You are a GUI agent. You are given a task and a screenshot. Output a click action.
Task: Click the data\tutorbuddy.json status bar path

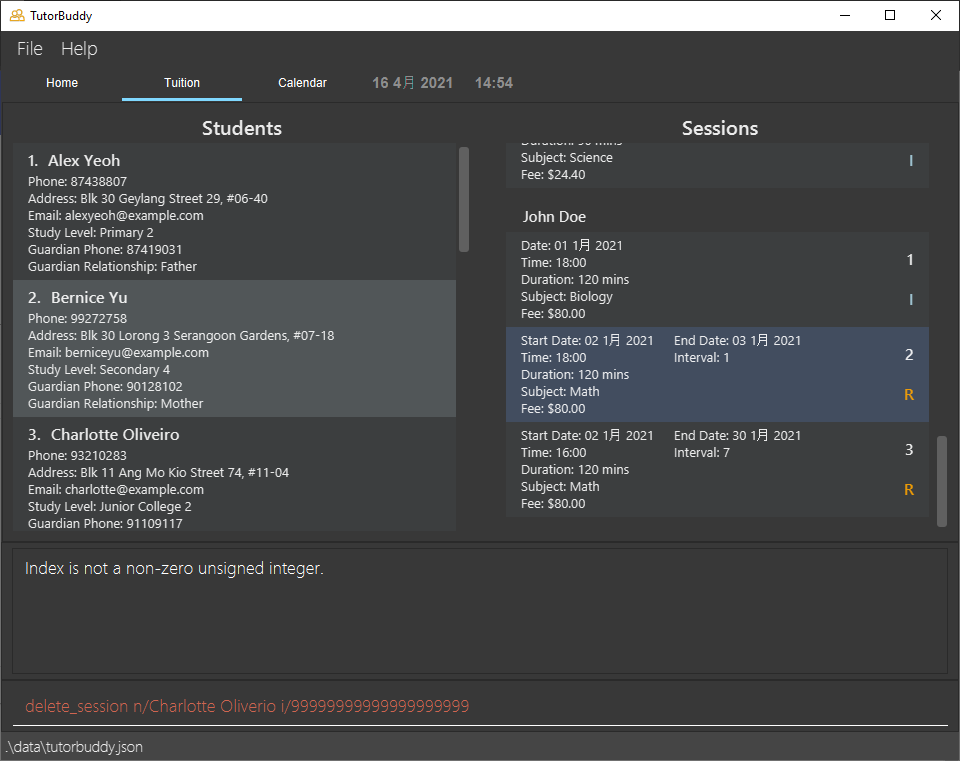pyautogui.click(x=74, y=747)
